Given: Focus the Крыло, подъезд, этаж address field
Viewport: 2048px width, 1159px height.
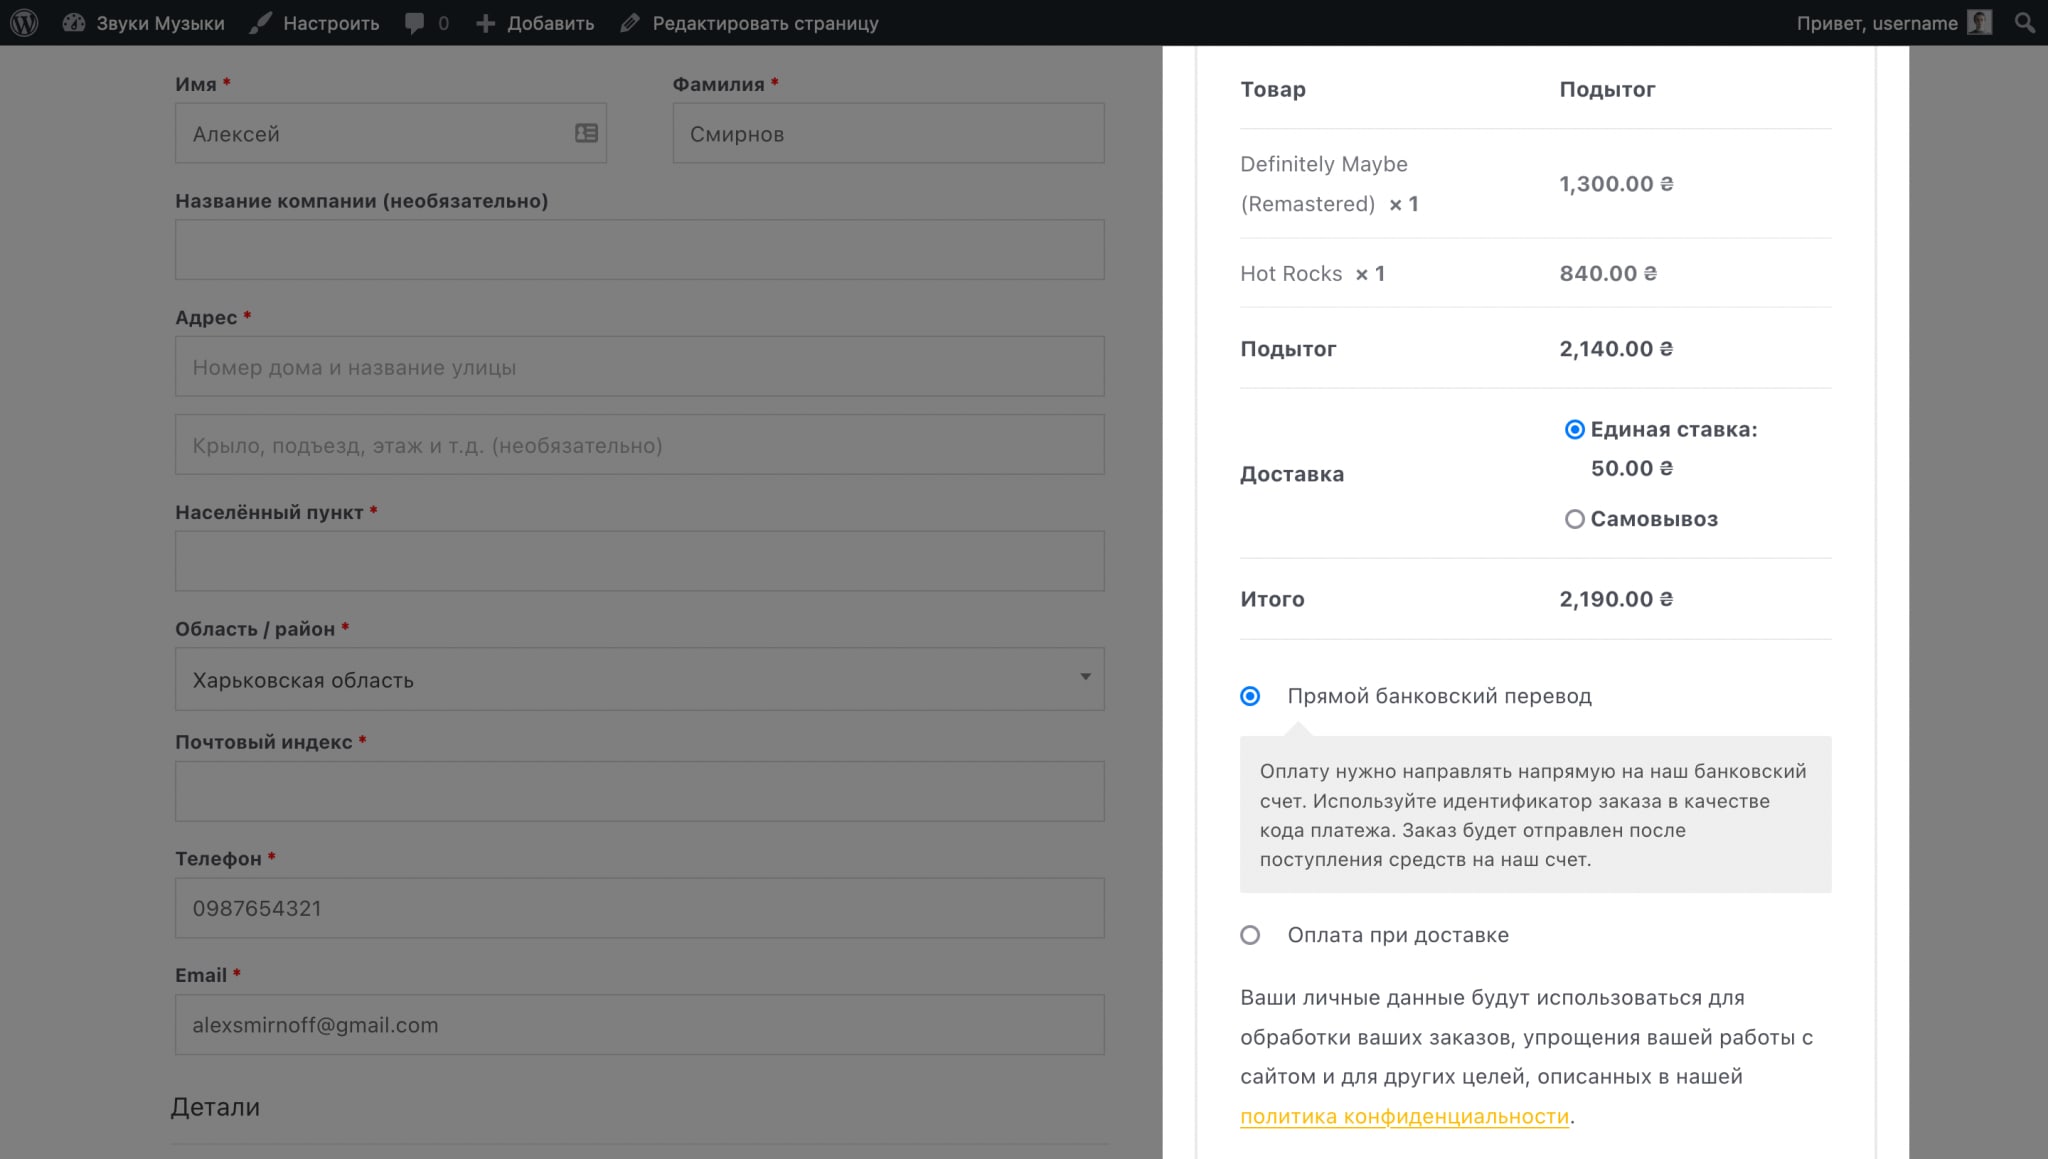Looking at the screenshot, I should pyautogui.click(x=640, y=445).
